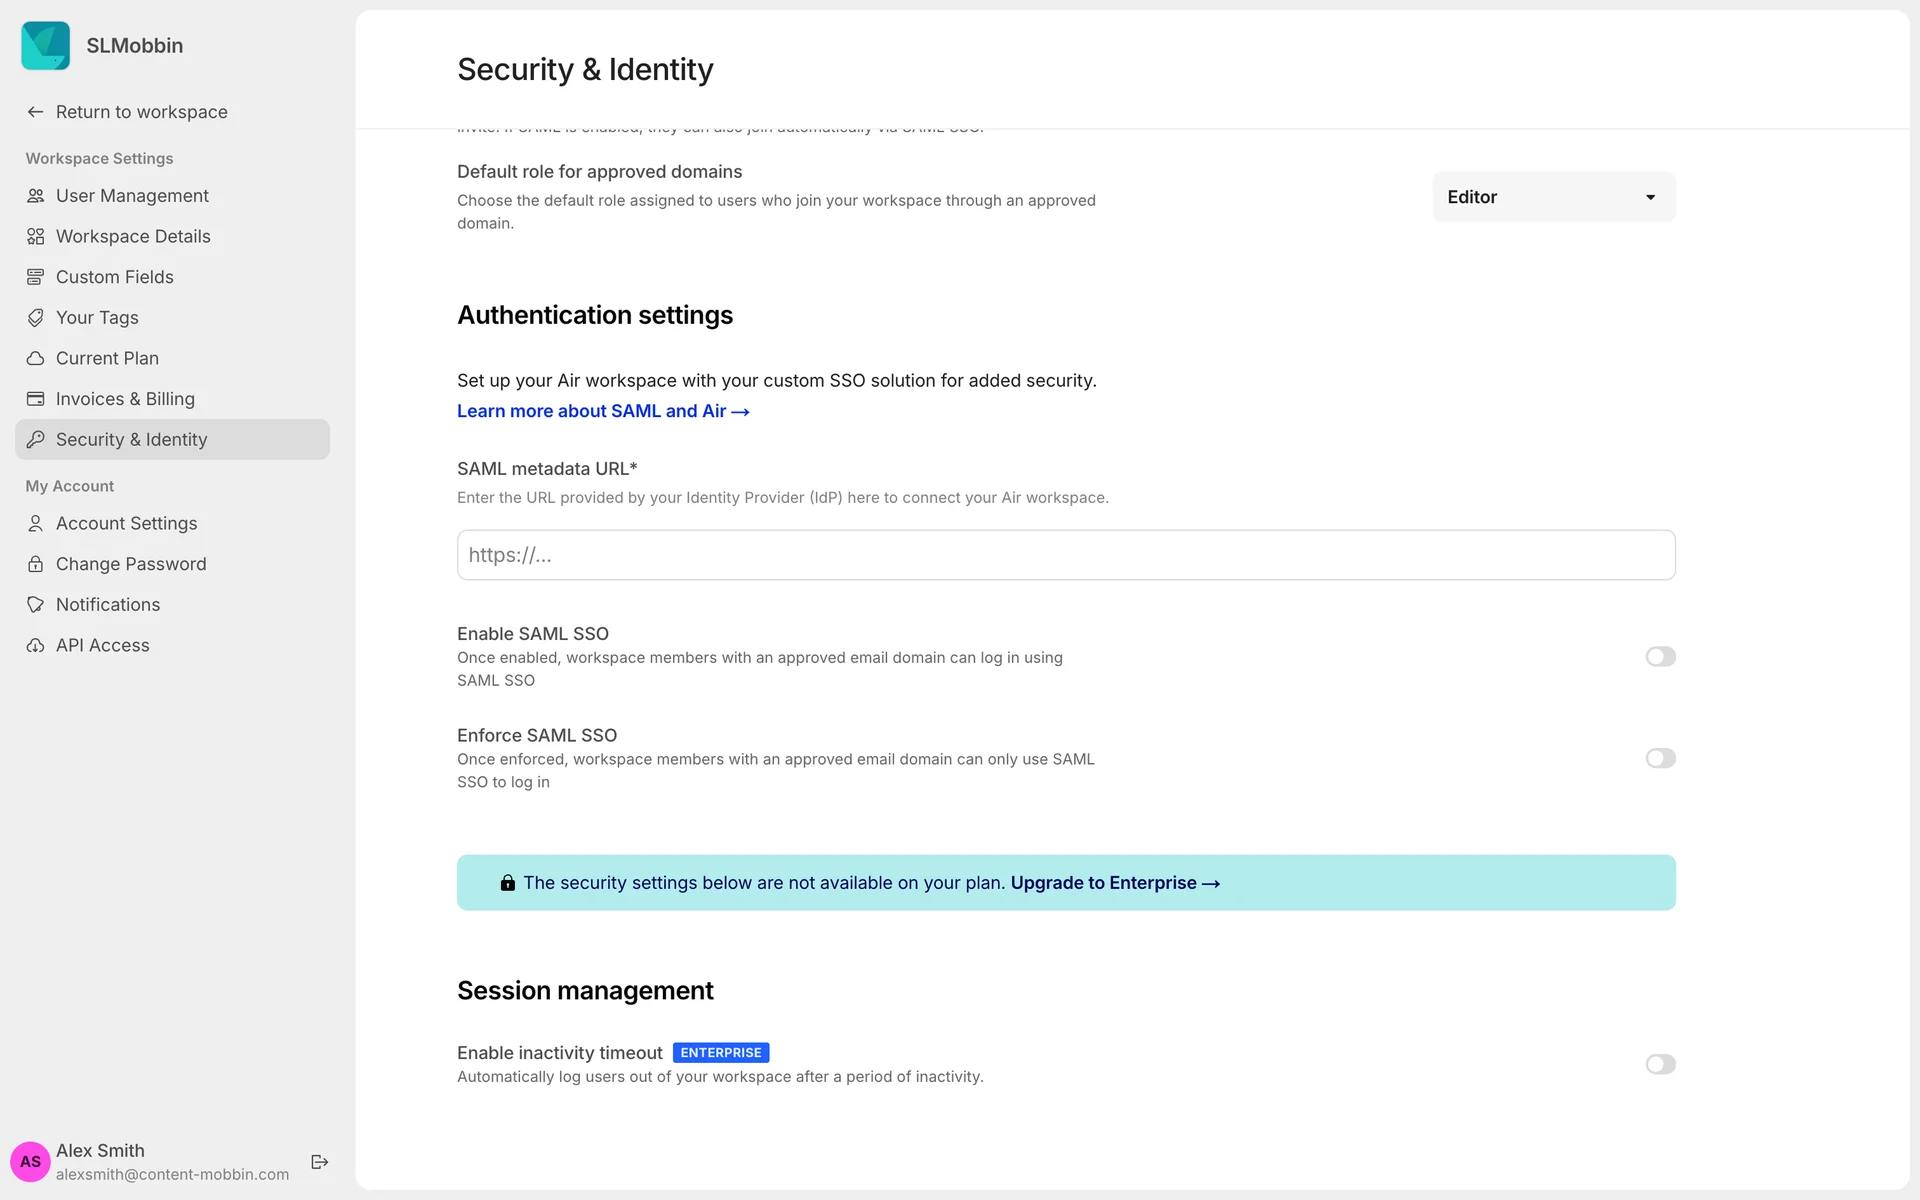The width and height of the screenshot is (1920, 1200).
Task: Click Return to workspace
Action: point(141,112)
